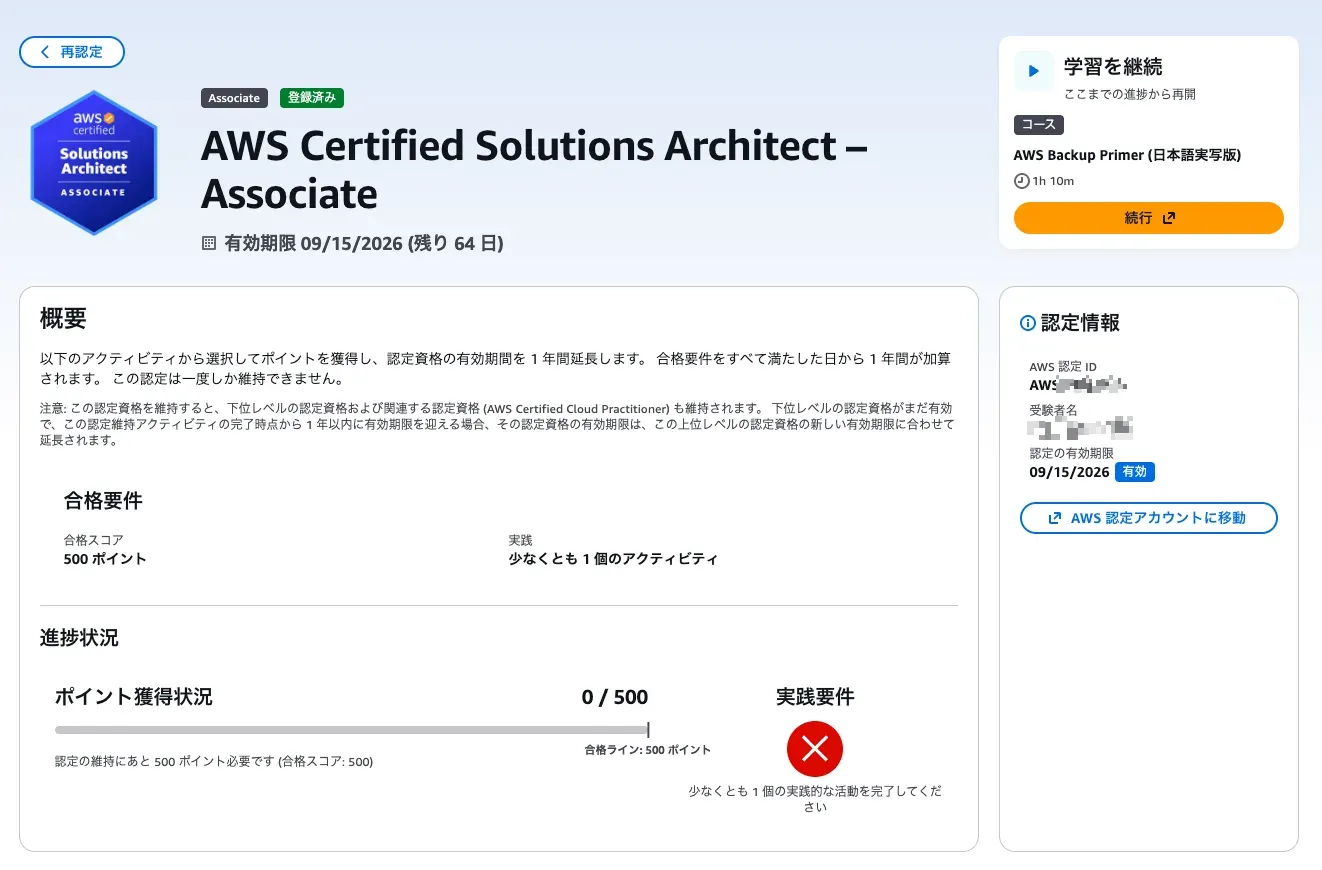The height and width of the screenshot is (870, 1322).
Task: Click the red X 実践要件 status icon
Action: pos(815,749)
